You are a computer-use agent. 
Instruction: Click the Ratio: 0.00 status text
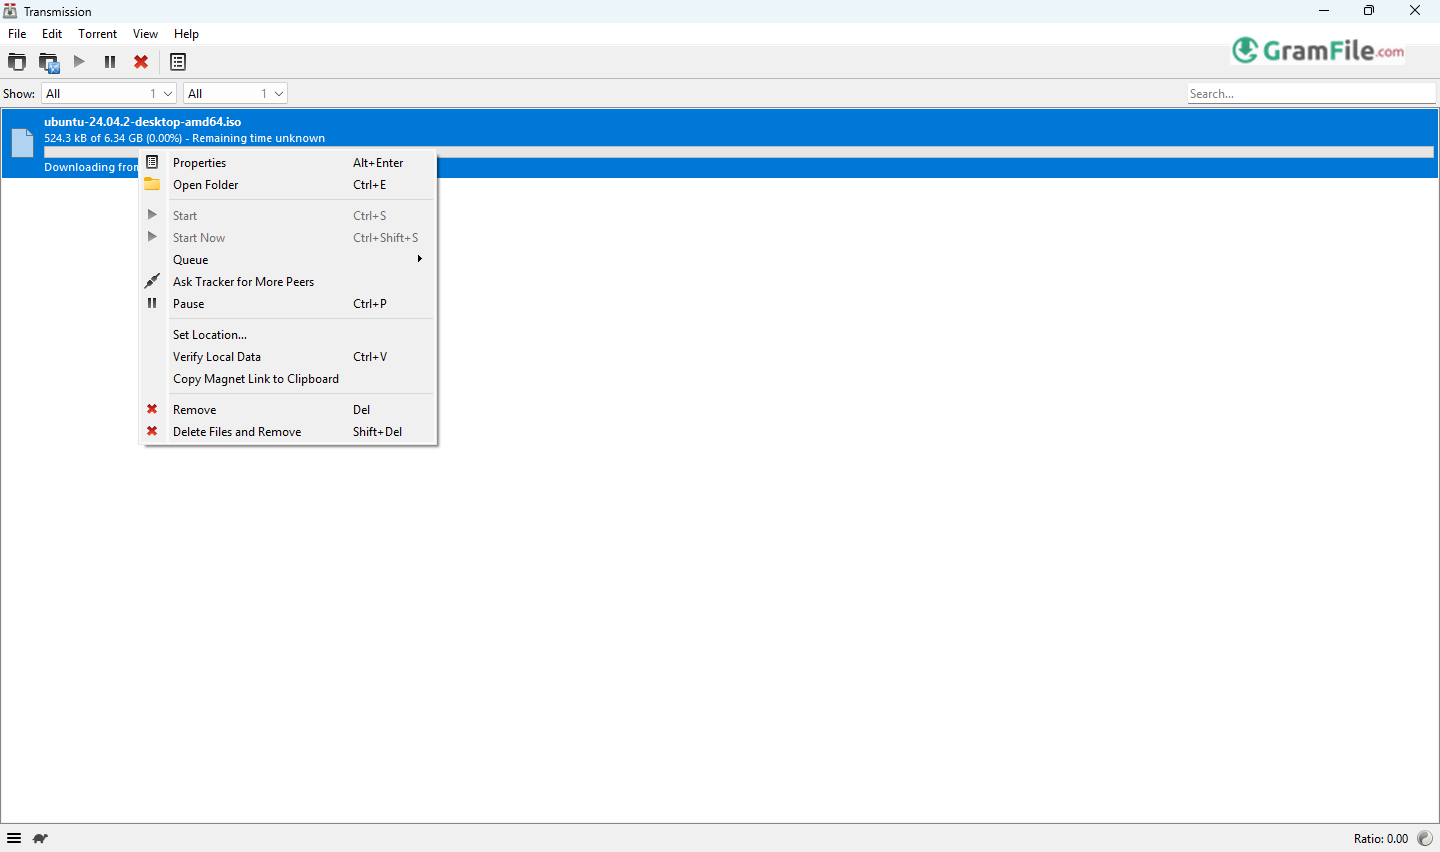[x=1381, y=839]
